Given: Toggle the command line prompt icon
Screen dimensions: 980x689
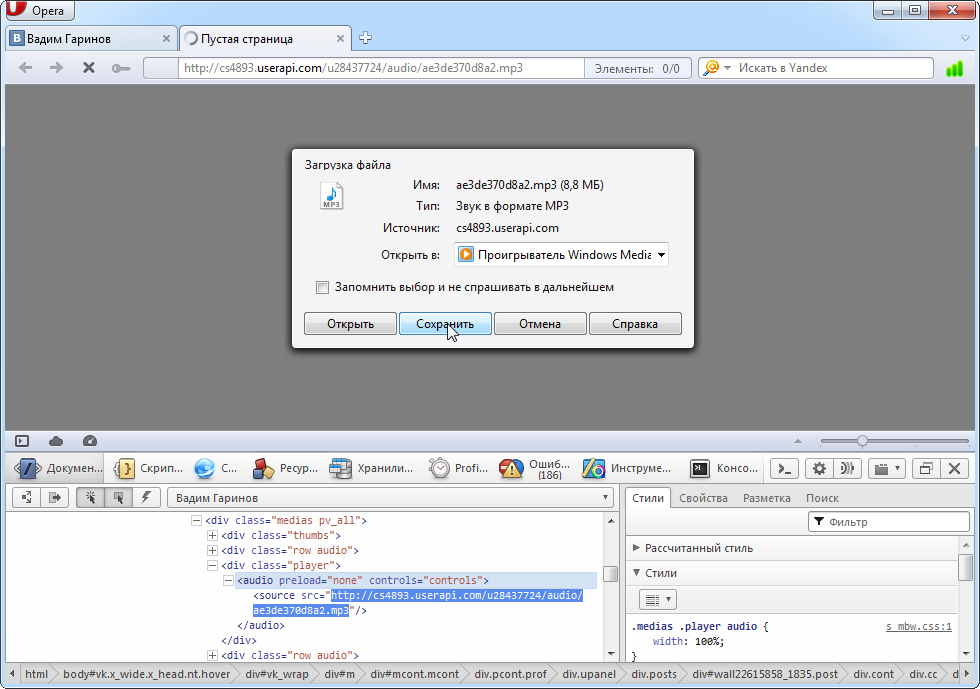Looking at the screenshot, I should [784, 468].
